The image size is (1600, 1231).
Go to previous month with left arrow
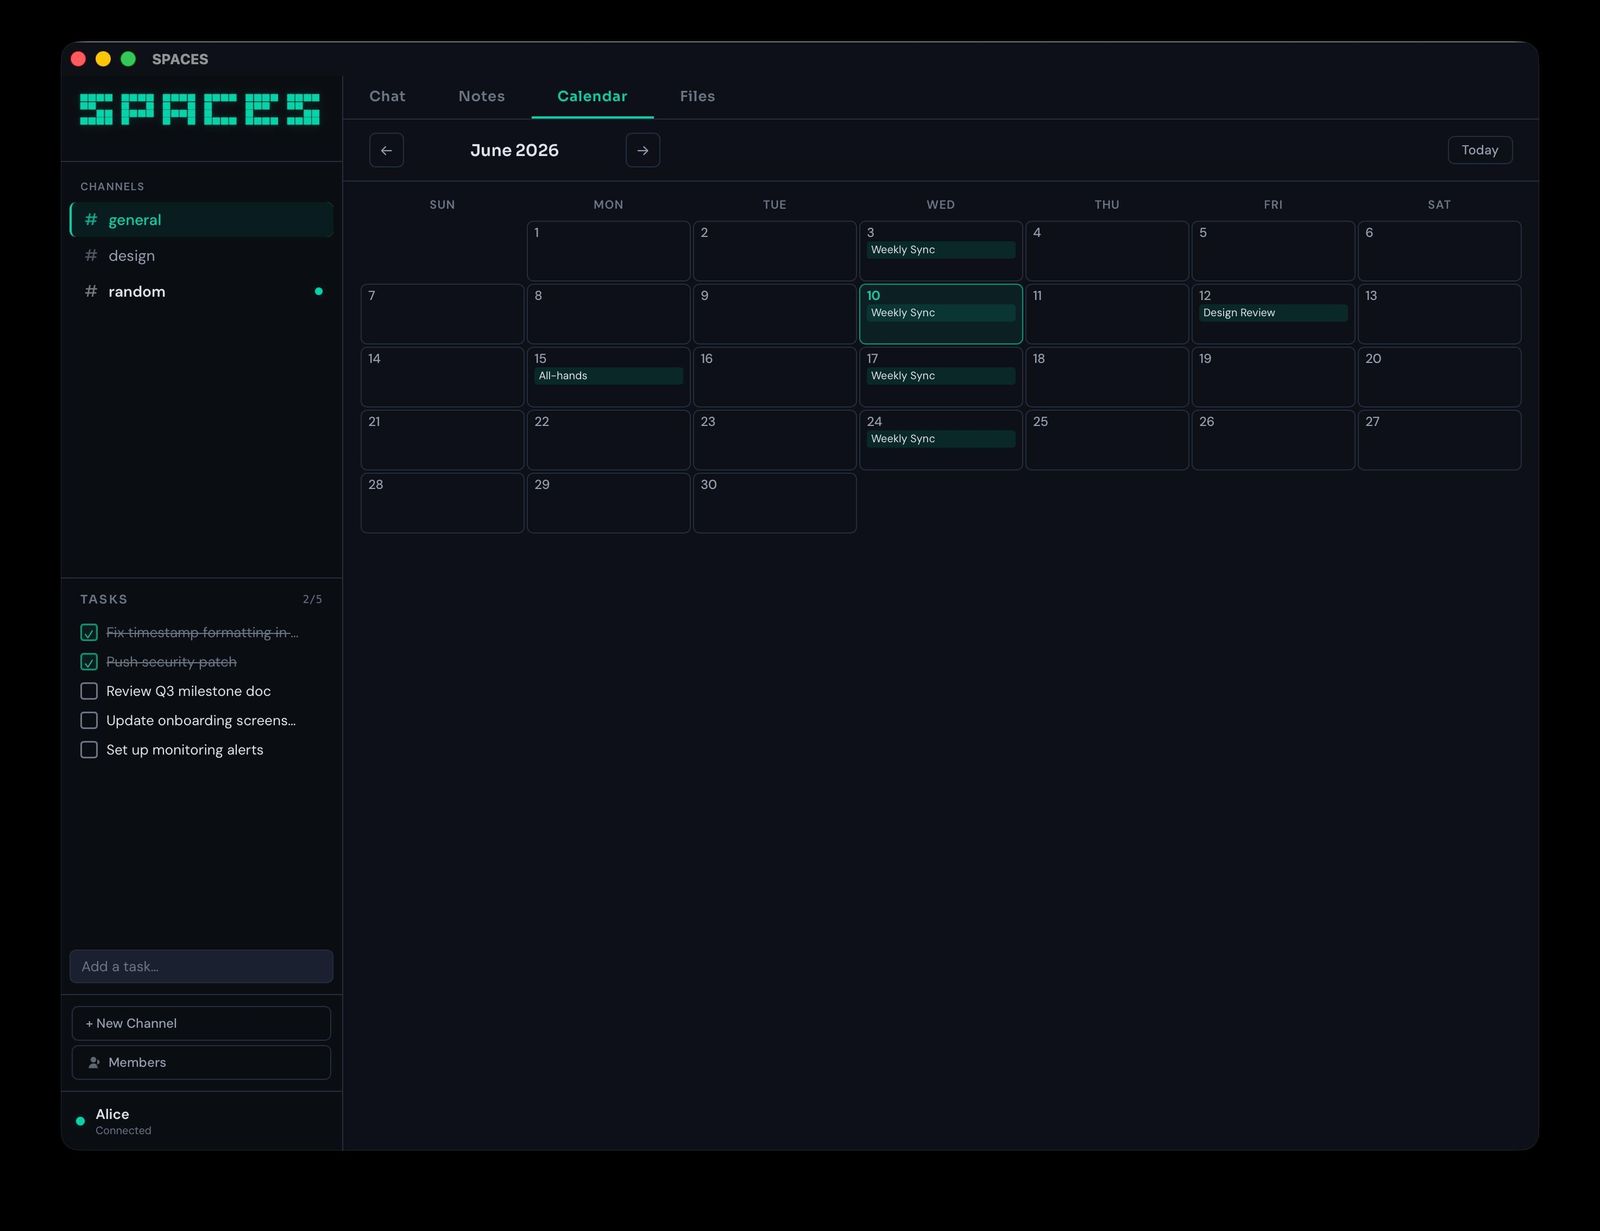[386, 150]
